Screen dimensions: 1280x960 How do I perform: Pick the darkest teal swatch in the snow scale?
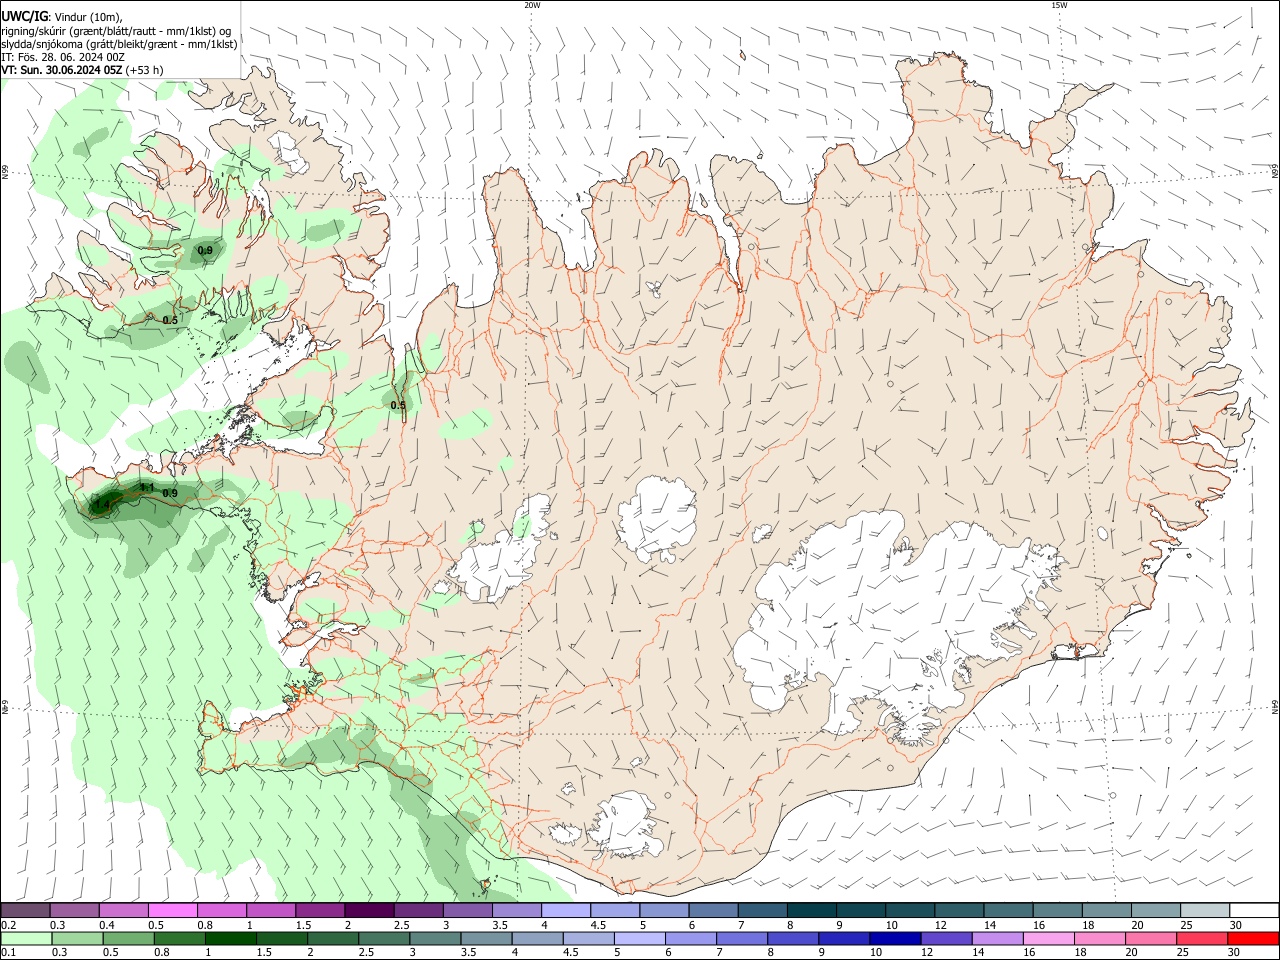point(812,910)
